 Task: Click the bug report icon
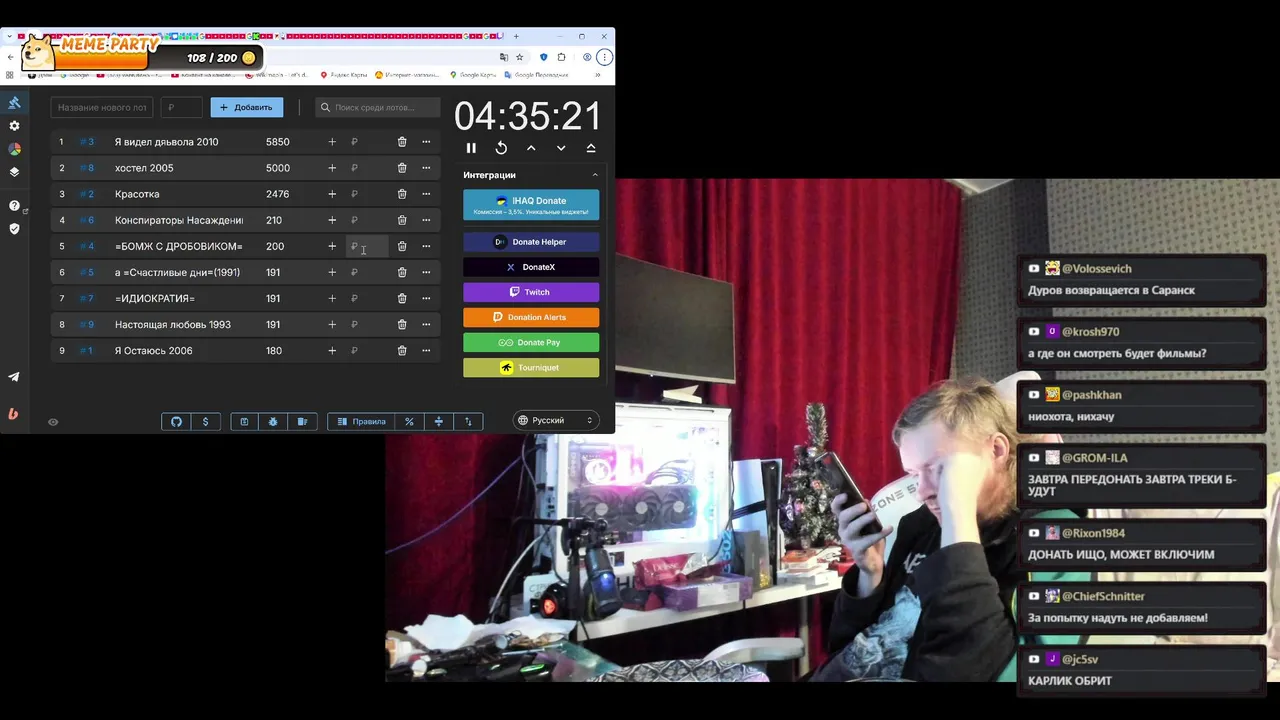click(x=273, y=422)
